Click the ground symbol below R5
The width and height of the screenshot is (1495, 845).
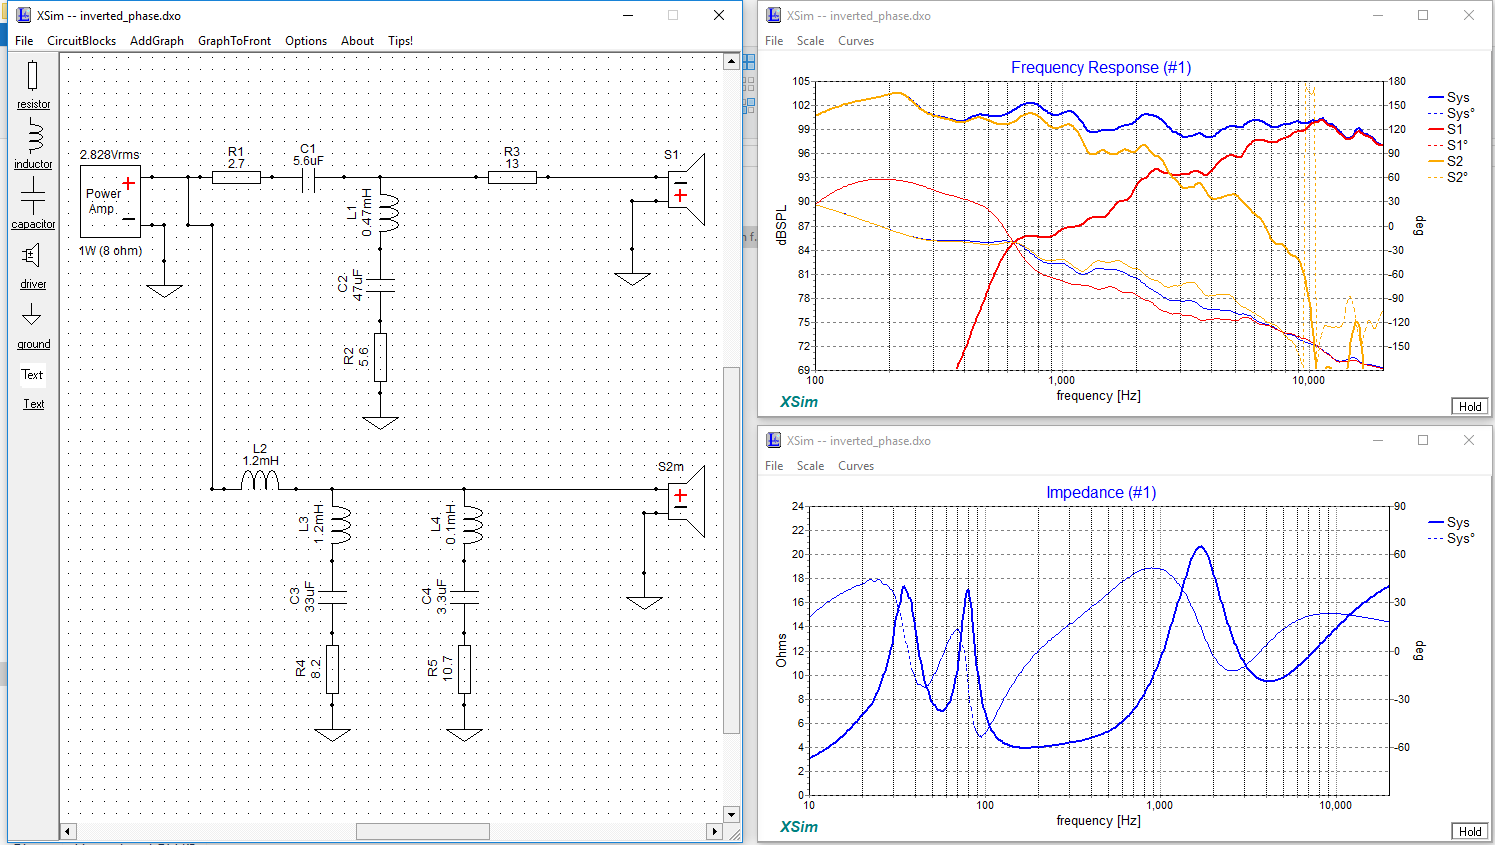point(464,735)
